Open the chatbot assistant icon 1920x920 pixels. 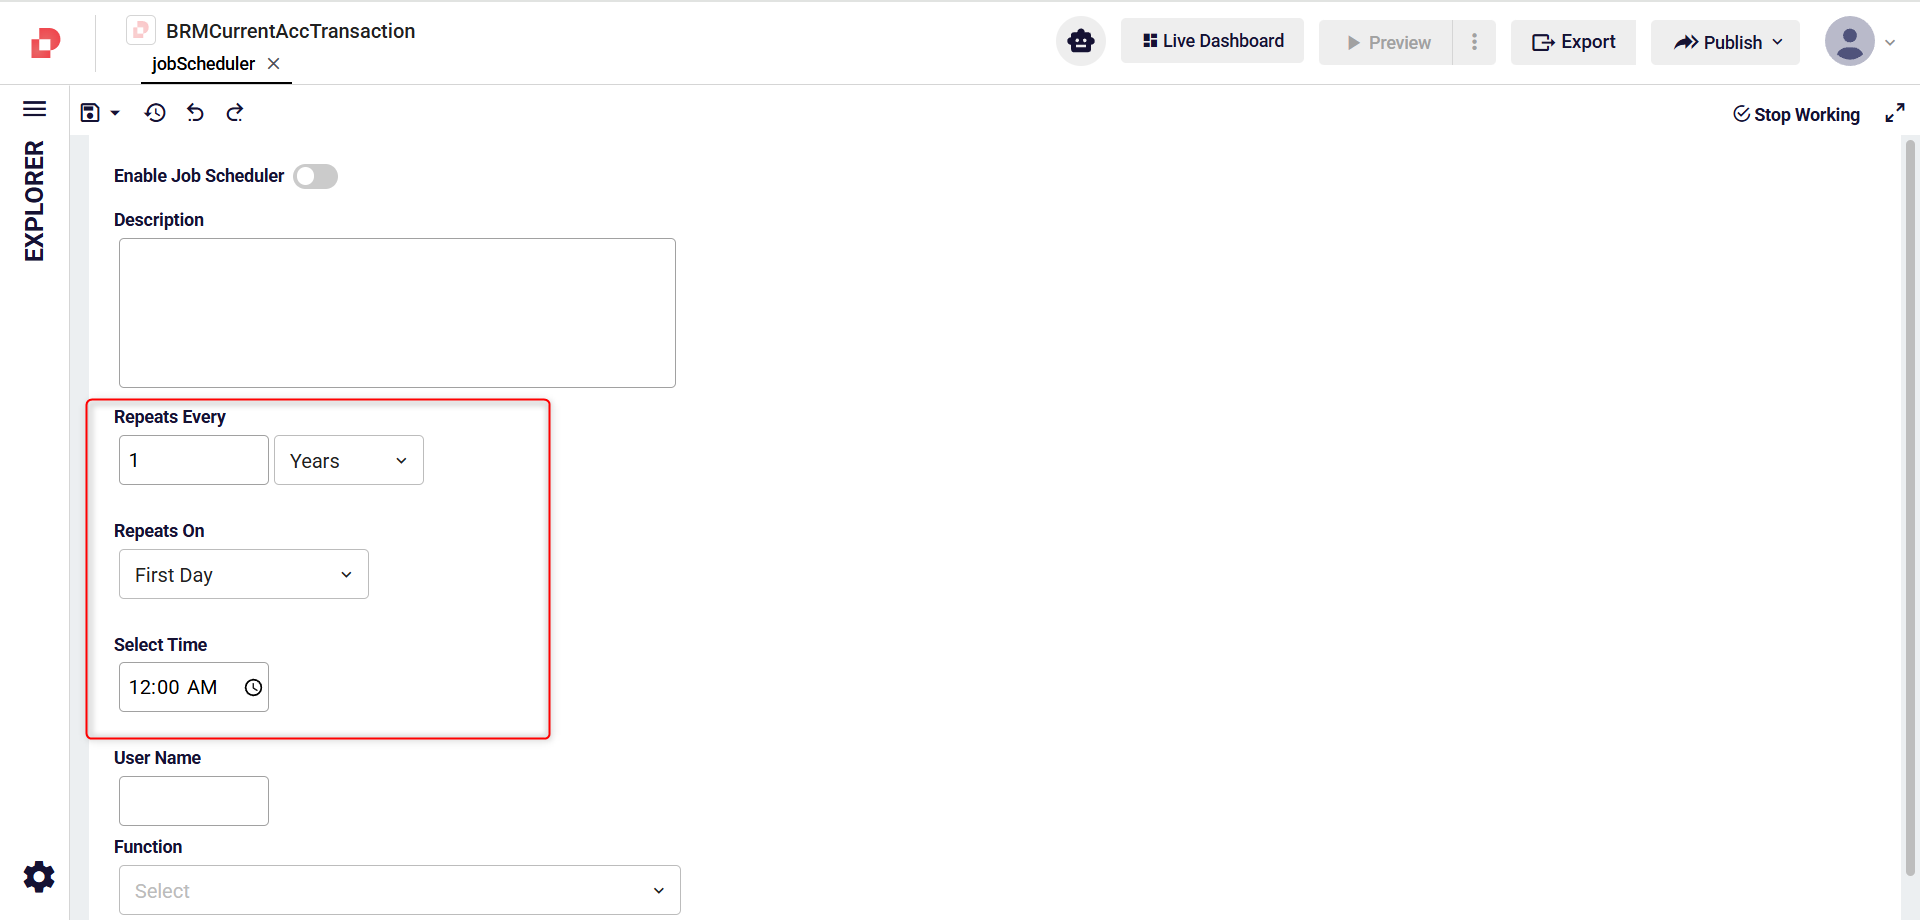click(1080, 42)
